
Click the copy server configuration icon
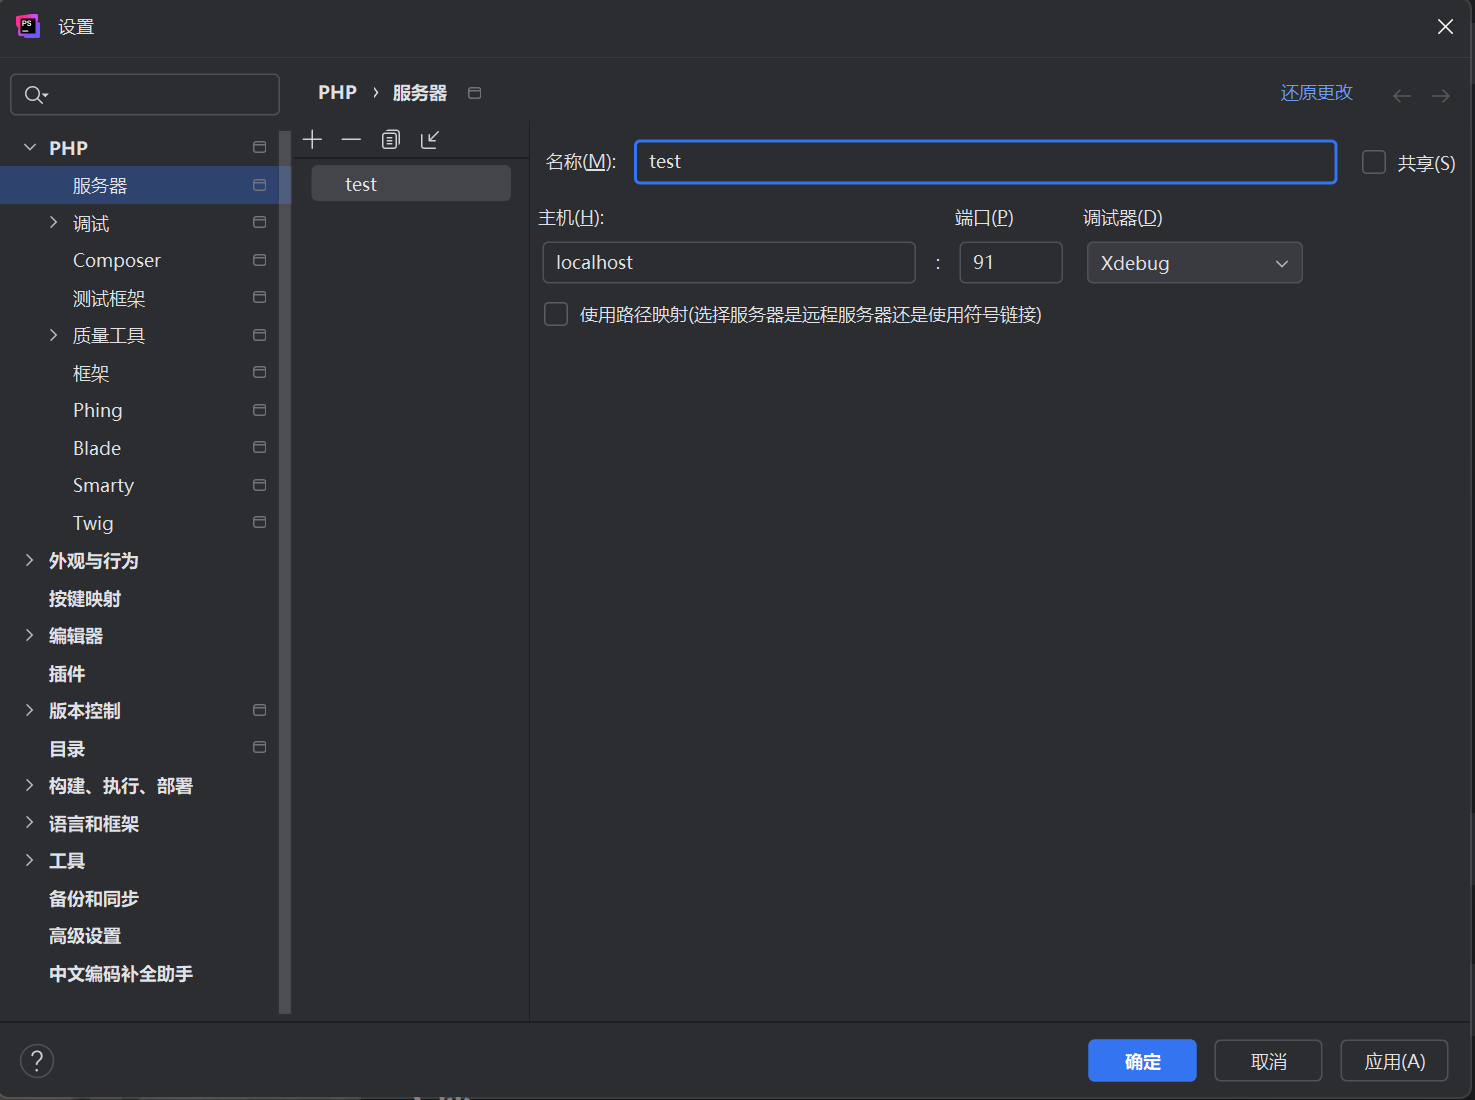391,139
